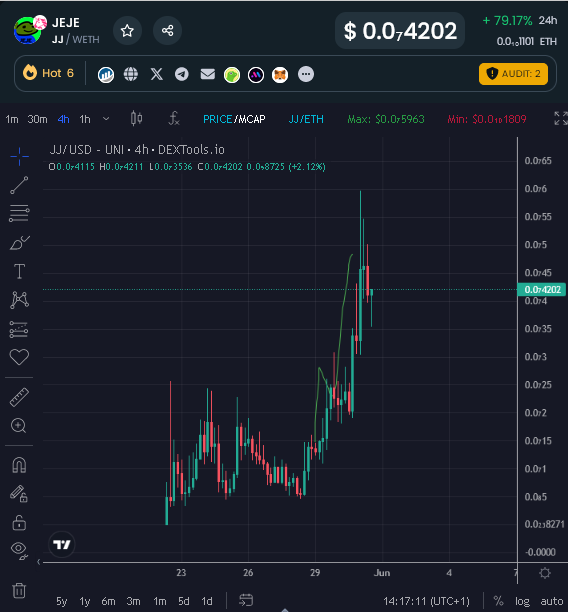Open the Telegram link icon
Screen dimensions: 568x612
(x=182, y=74)
